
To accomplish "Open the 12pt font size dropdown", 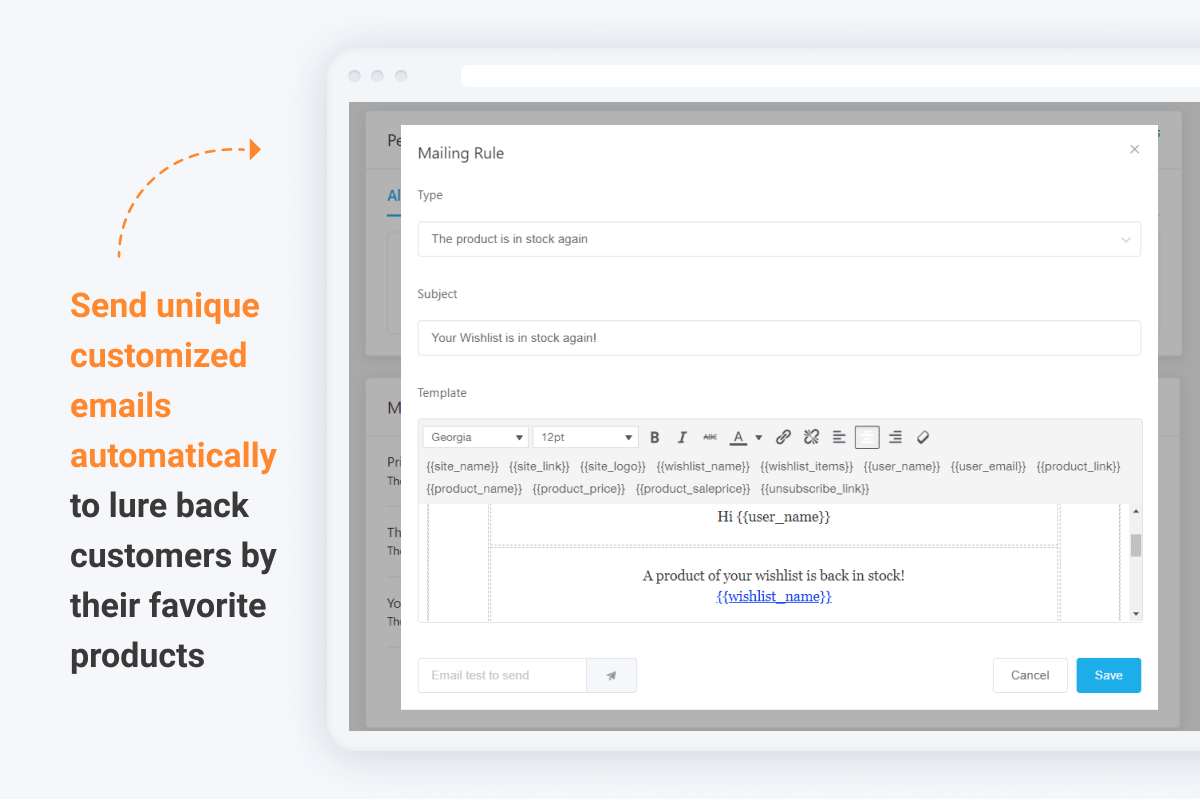I will pos(585,437).
